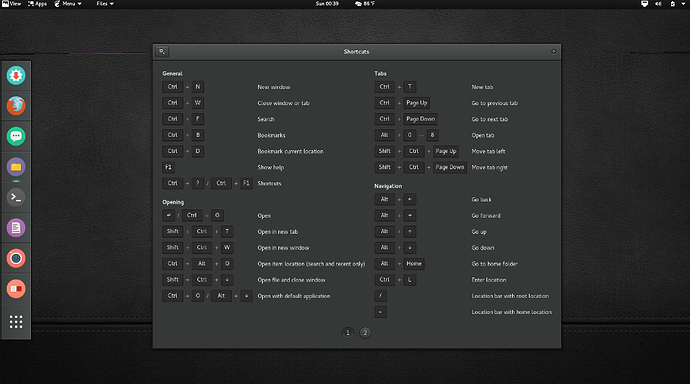Launch the Terminal from the dock
Viewport: 690px width, 384px height.
[16, 197]
